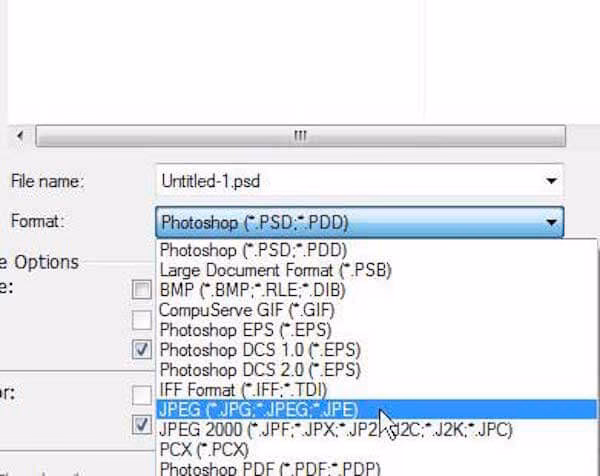Uncheck the checked checkbox beside JPEG 2000 entry

click(x=142, y=425)
